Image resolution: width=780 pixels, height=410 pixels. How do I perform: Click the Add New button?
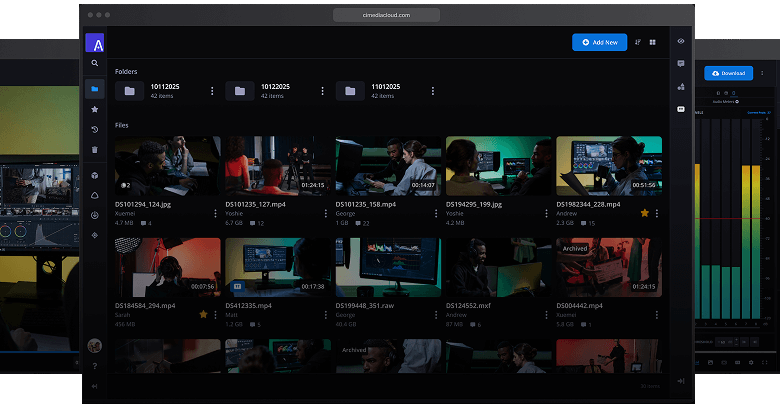click(x=599, y=42)
